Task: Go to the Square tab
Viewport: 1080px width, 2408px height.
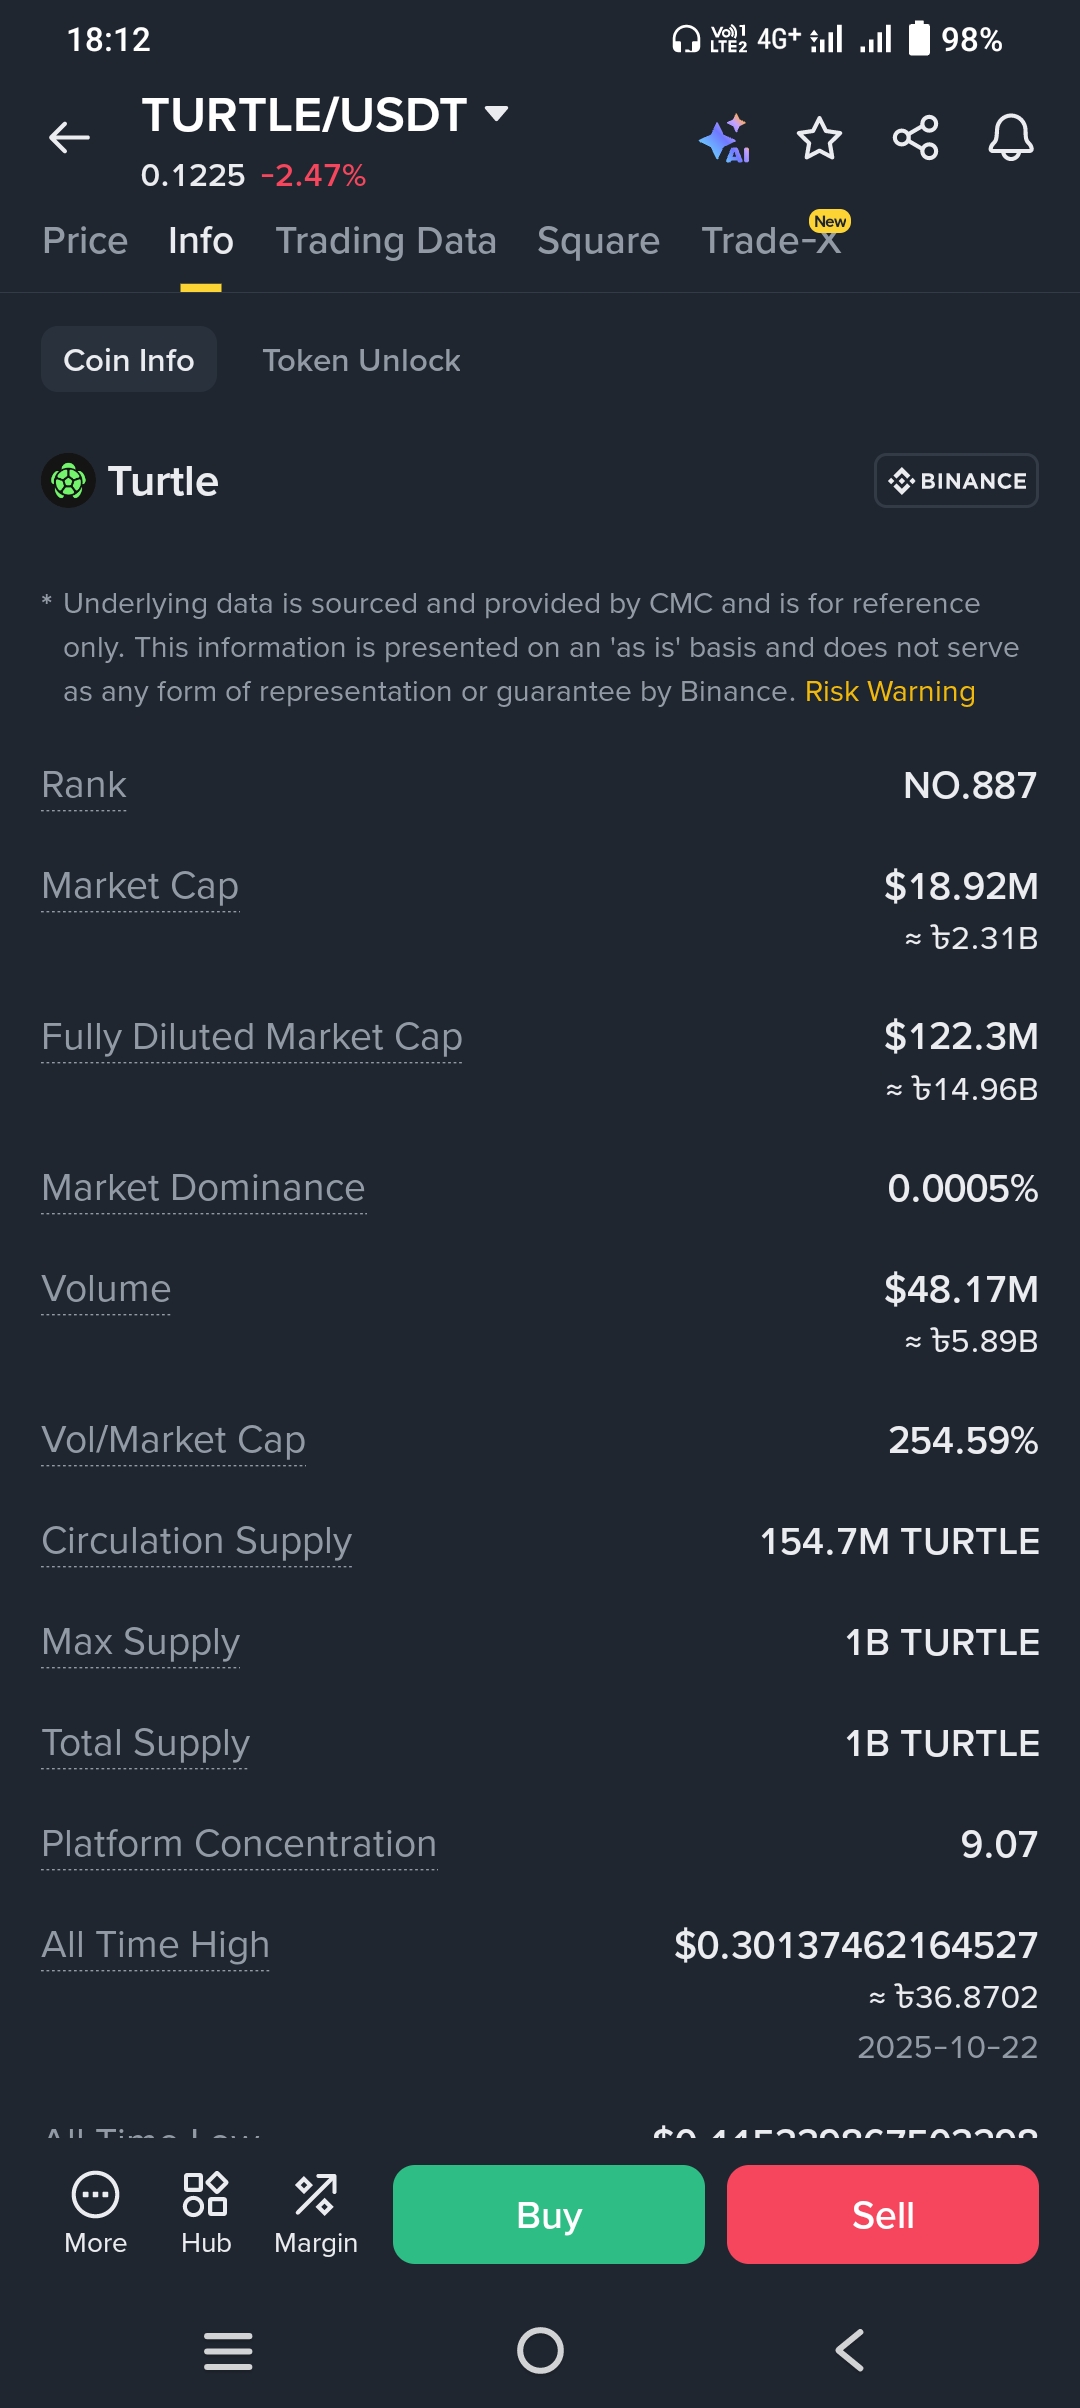Action: 598,241
